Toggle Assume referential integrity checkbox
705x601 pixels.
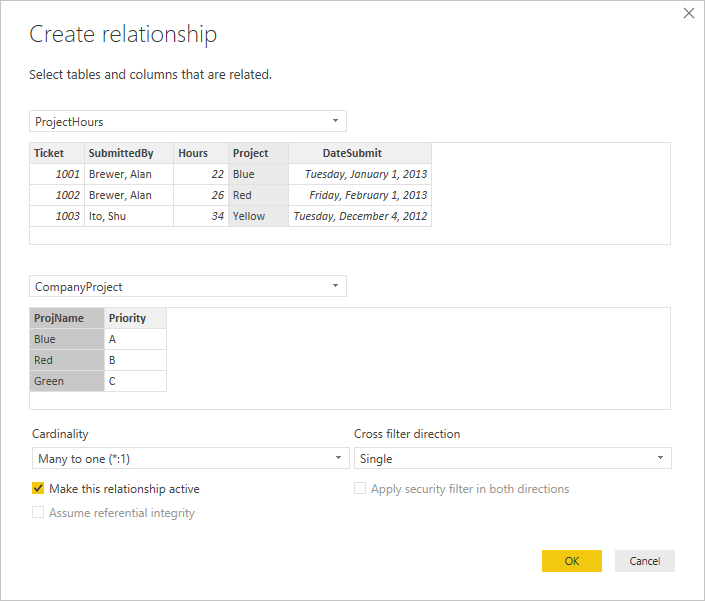(x=39, y=513)
